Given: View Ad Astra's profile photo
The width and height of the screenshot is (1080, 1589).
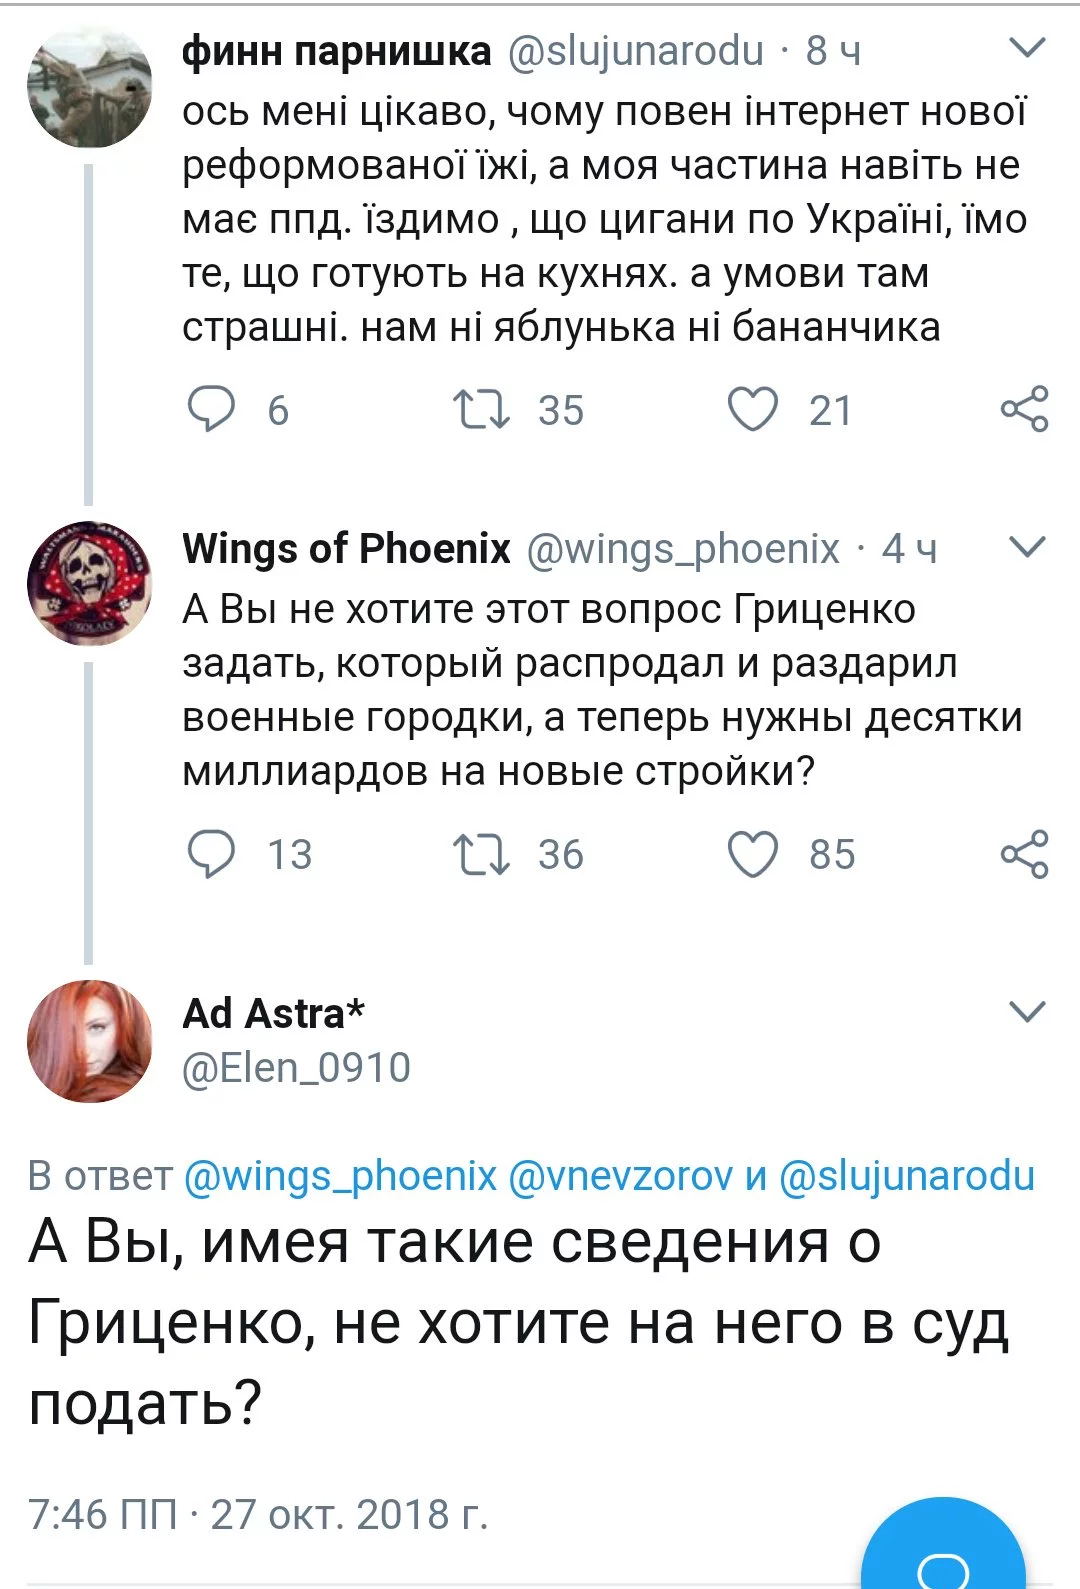Looking at the screenshot, I should (89, 1041).
